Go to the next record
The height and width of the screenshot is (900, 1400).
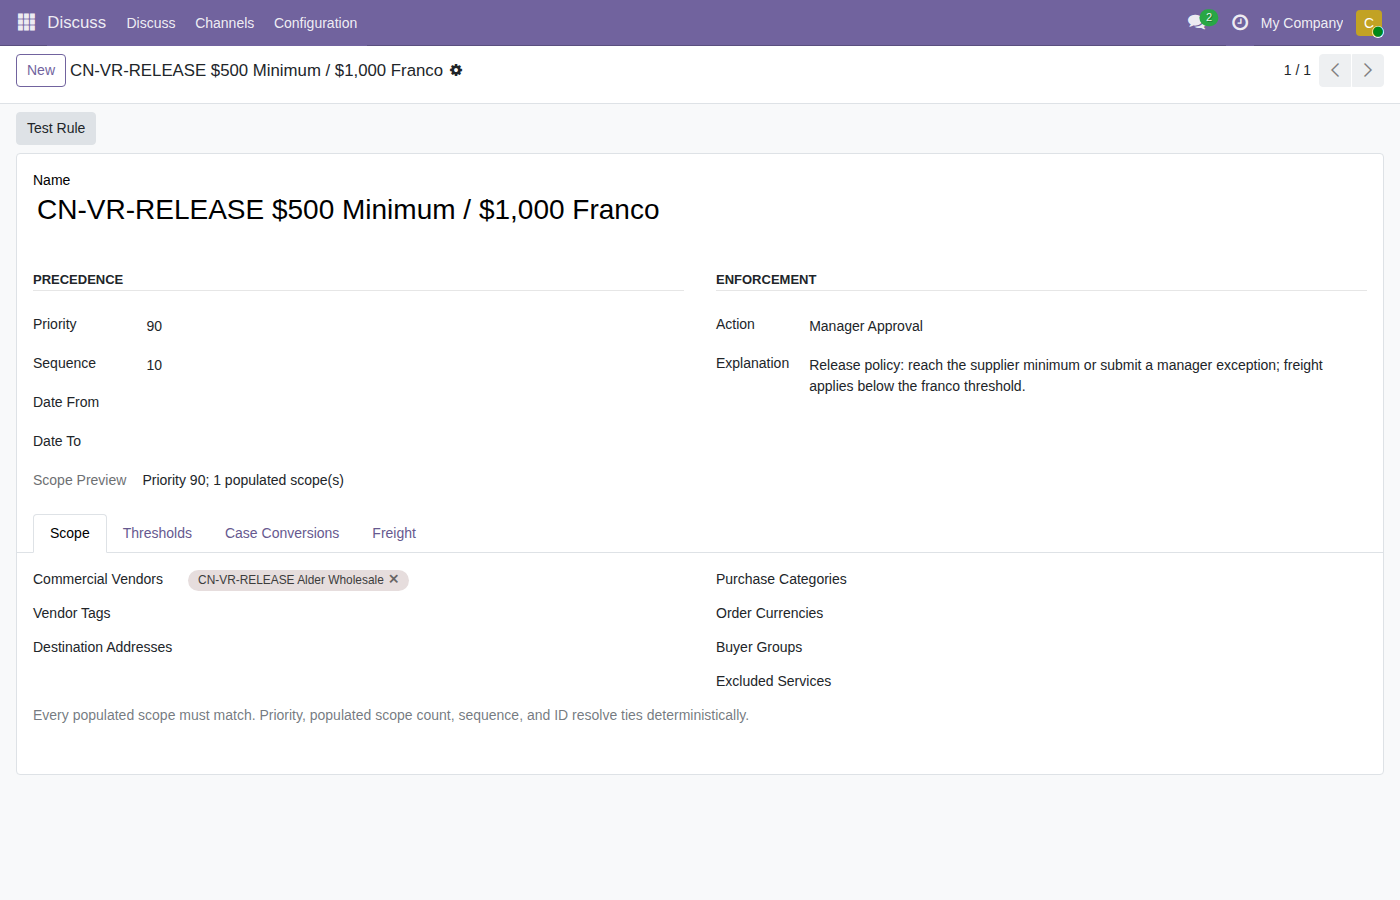click(1368, 70)
